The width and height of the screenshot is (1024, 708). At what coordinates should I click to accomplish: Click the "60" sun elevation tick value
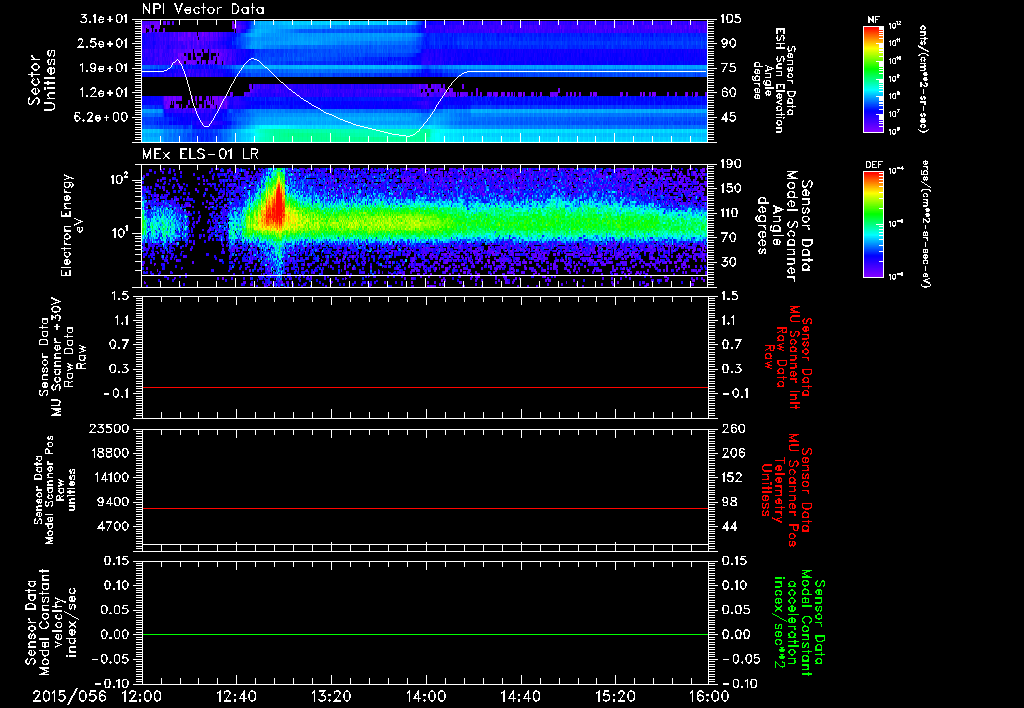click(x=728, y=93)
